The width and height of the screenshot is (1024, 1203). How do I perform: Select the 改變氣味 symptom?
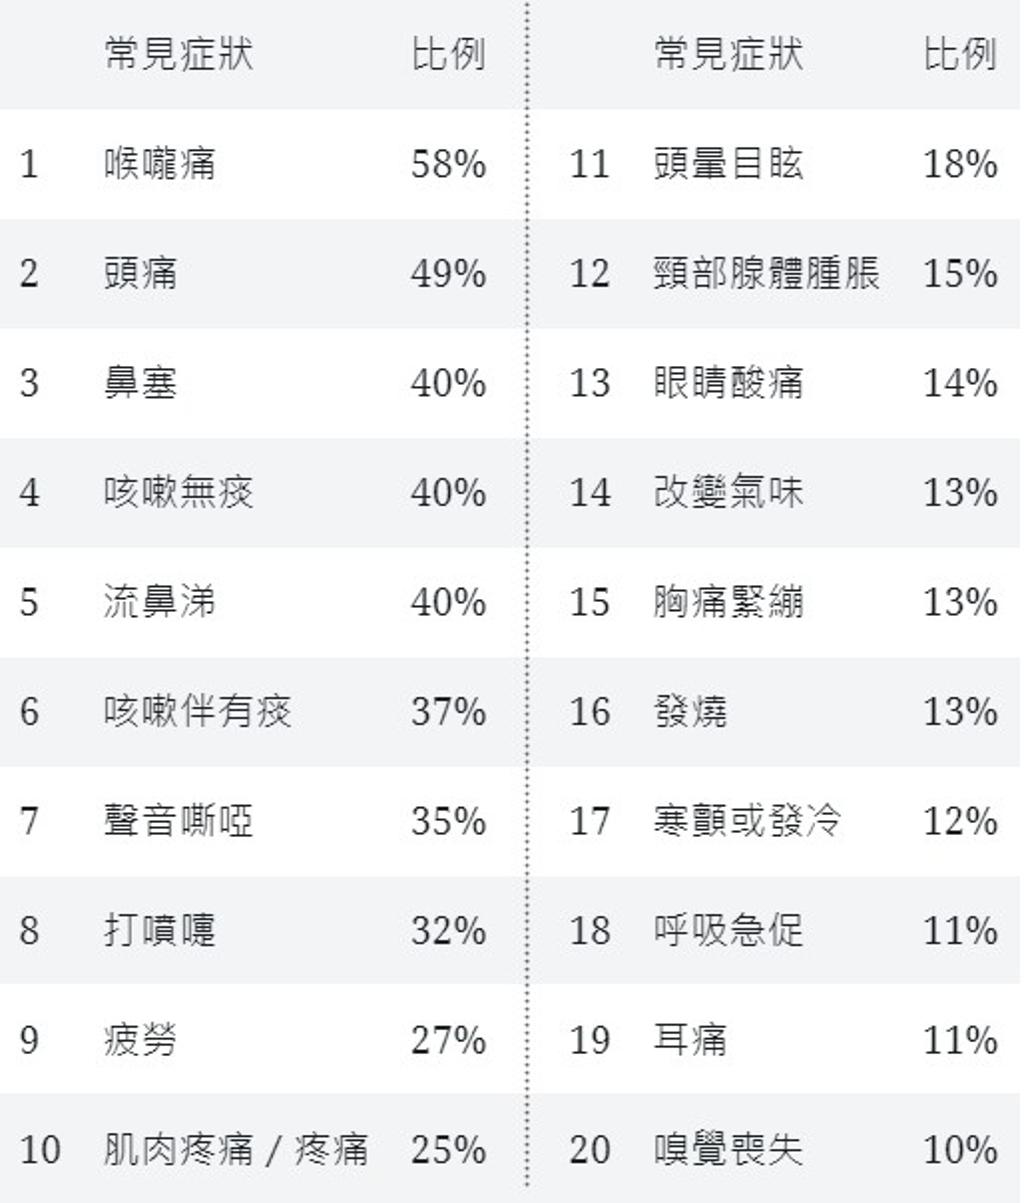tap(729, 492)
